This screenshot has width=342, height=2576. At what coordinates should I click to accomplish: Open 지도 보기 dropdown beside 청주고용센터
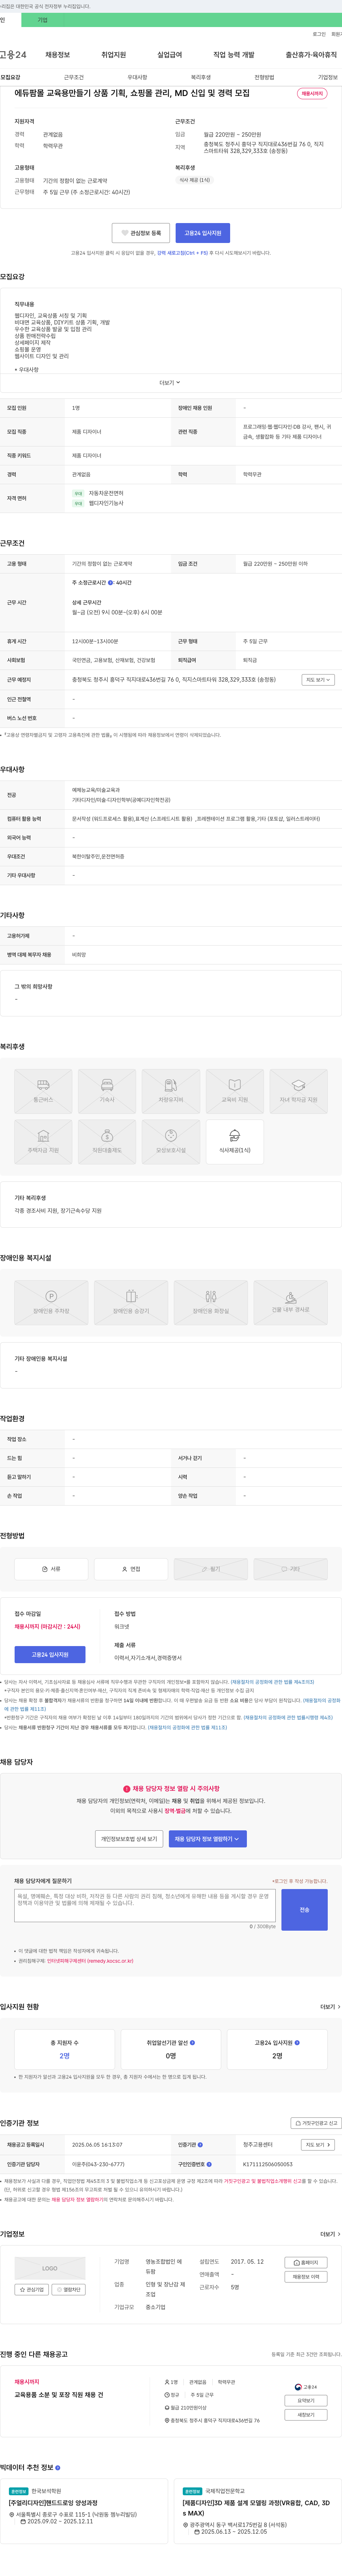point(318,2145)
